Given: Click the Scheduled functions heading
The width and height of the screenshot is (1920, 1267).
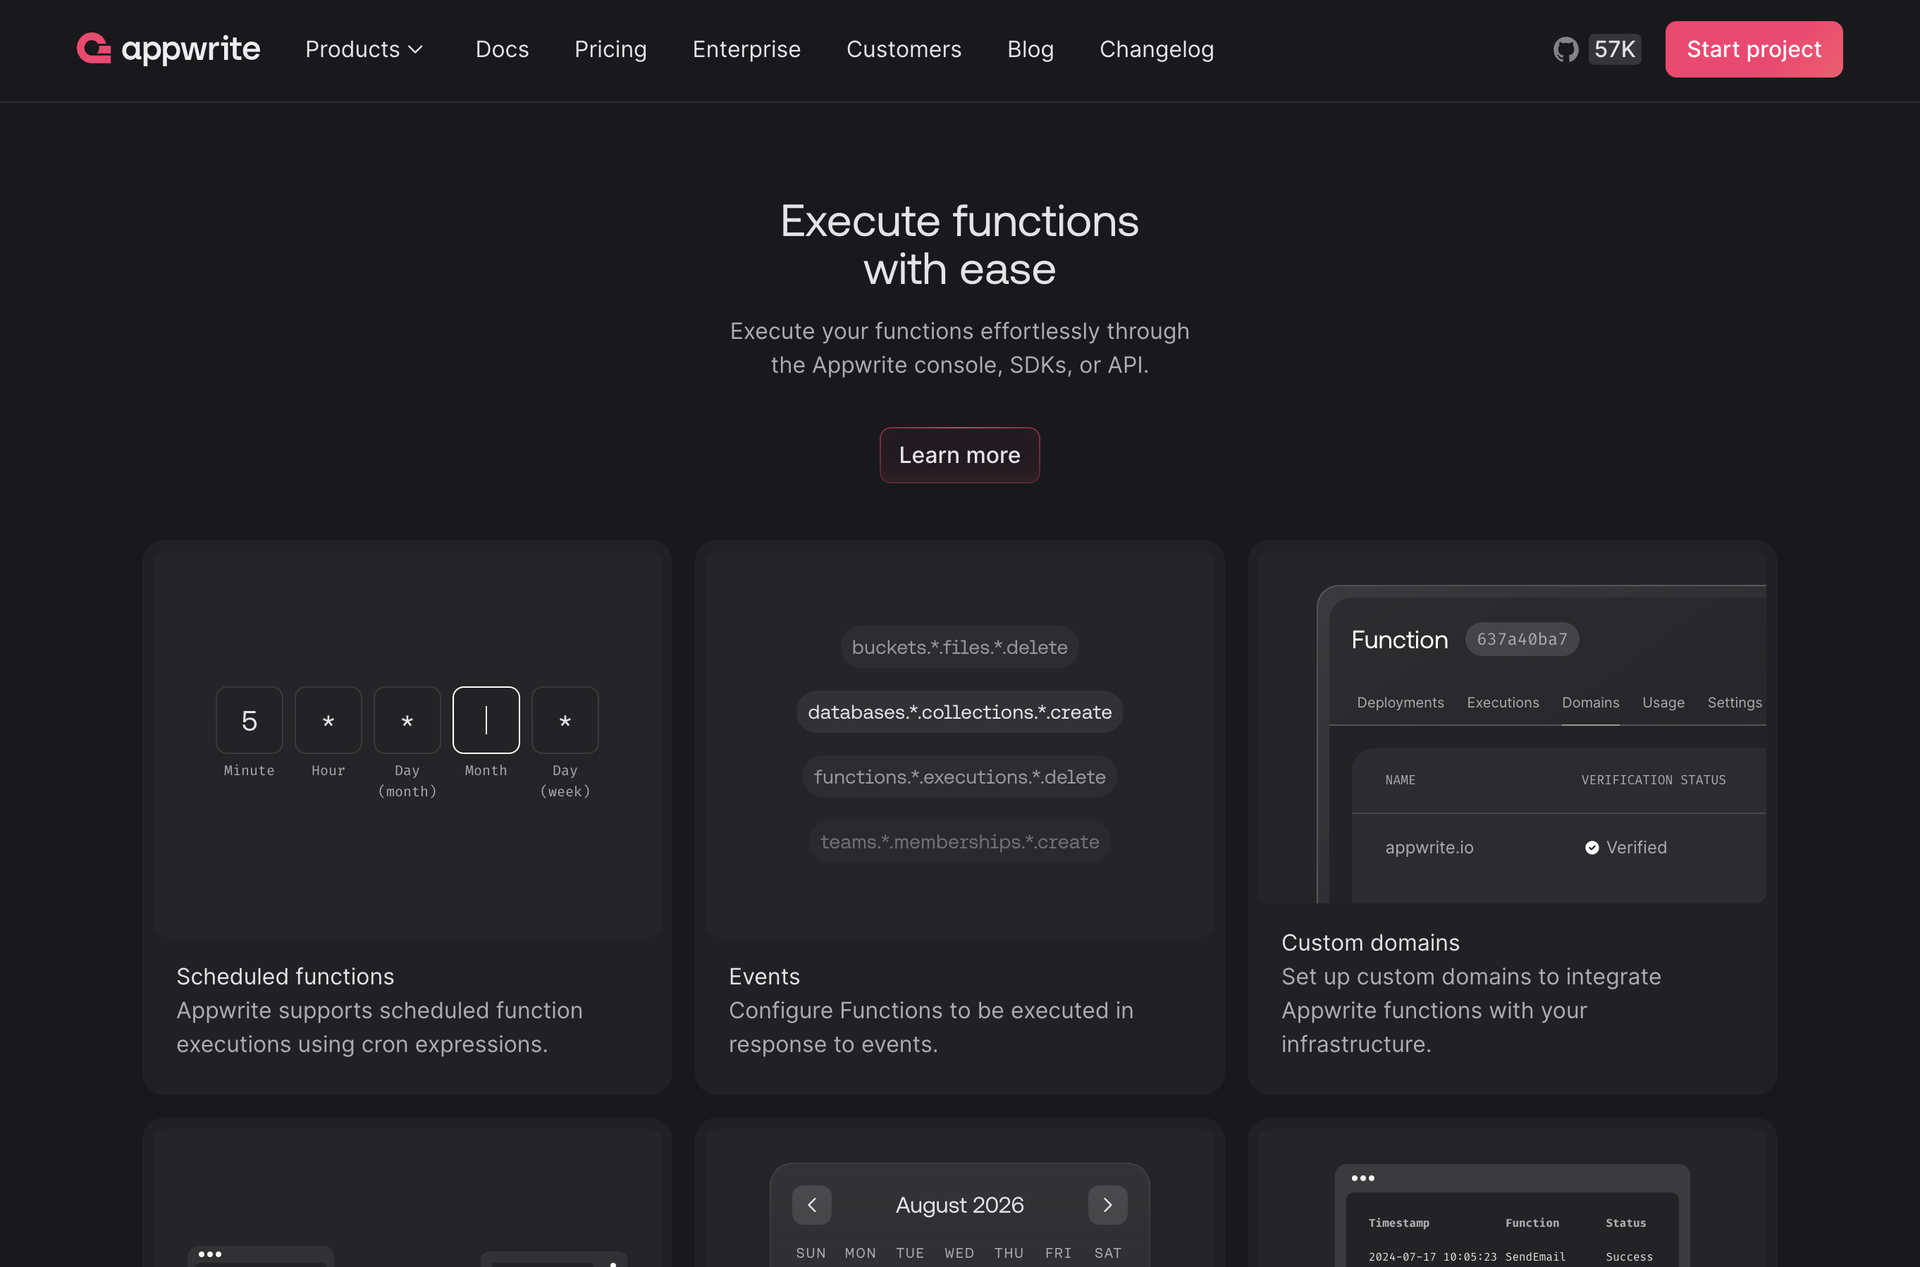Looking at the screenshot, I should pyautogui.click(x=285, y=977).
